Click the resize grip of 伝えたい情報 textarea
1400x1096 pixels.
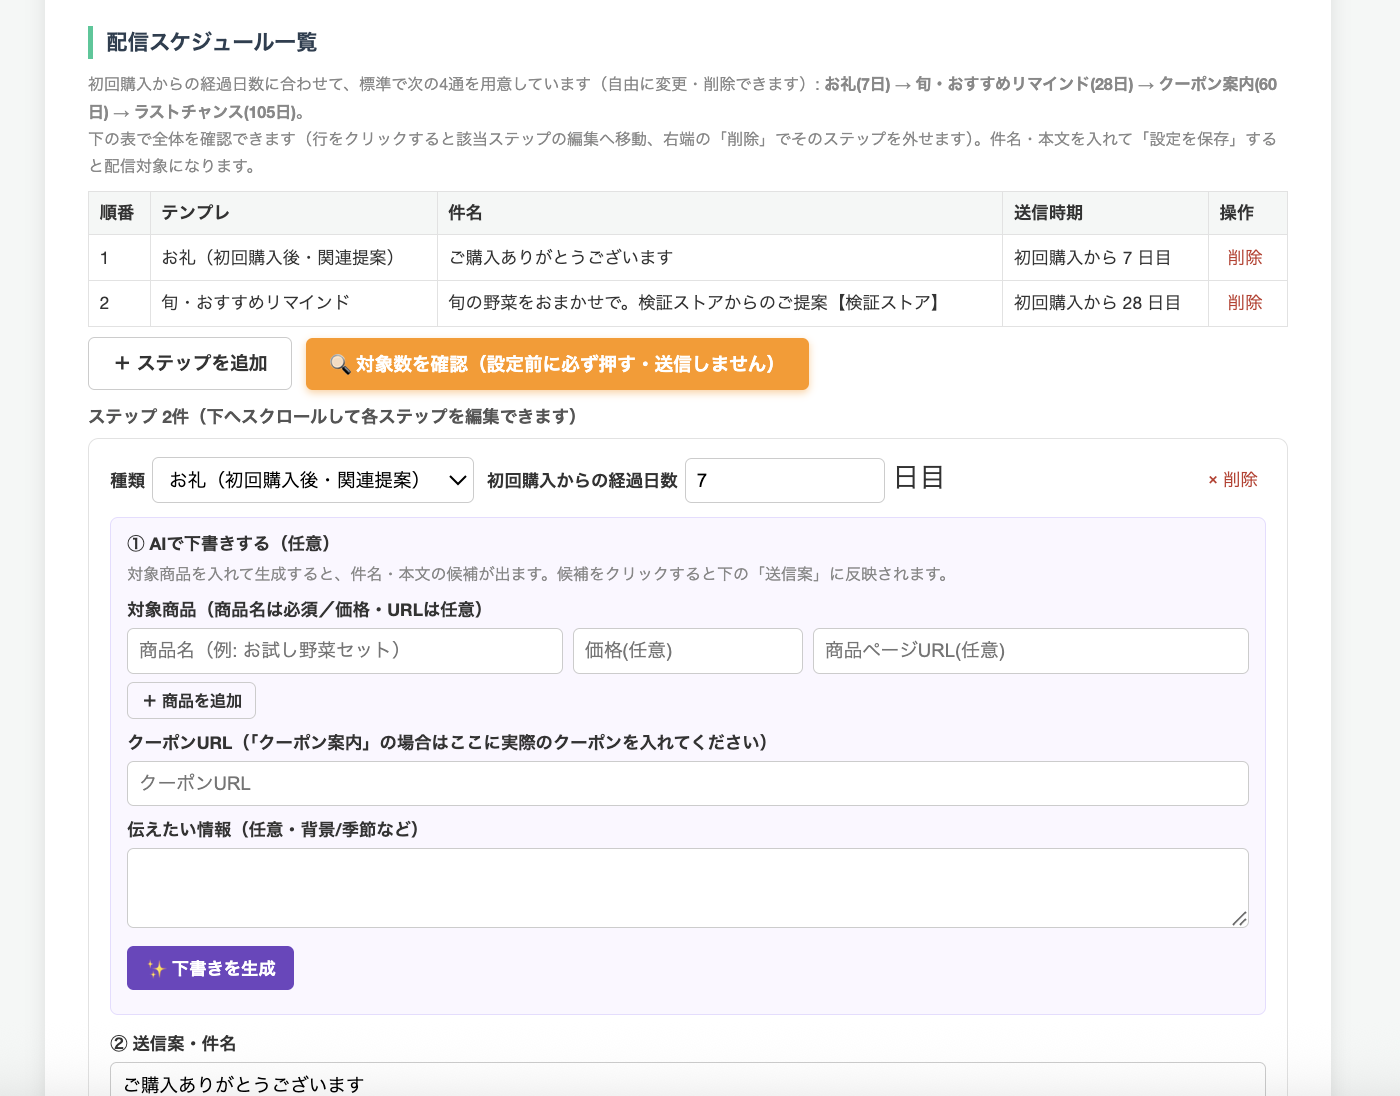click(x=1239, y=918)
